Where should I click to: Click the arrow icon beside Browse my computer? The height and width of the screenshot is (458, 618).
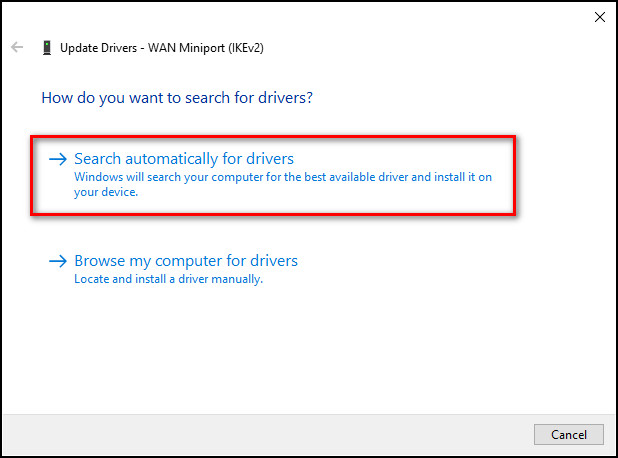click(x=58, y=261)
